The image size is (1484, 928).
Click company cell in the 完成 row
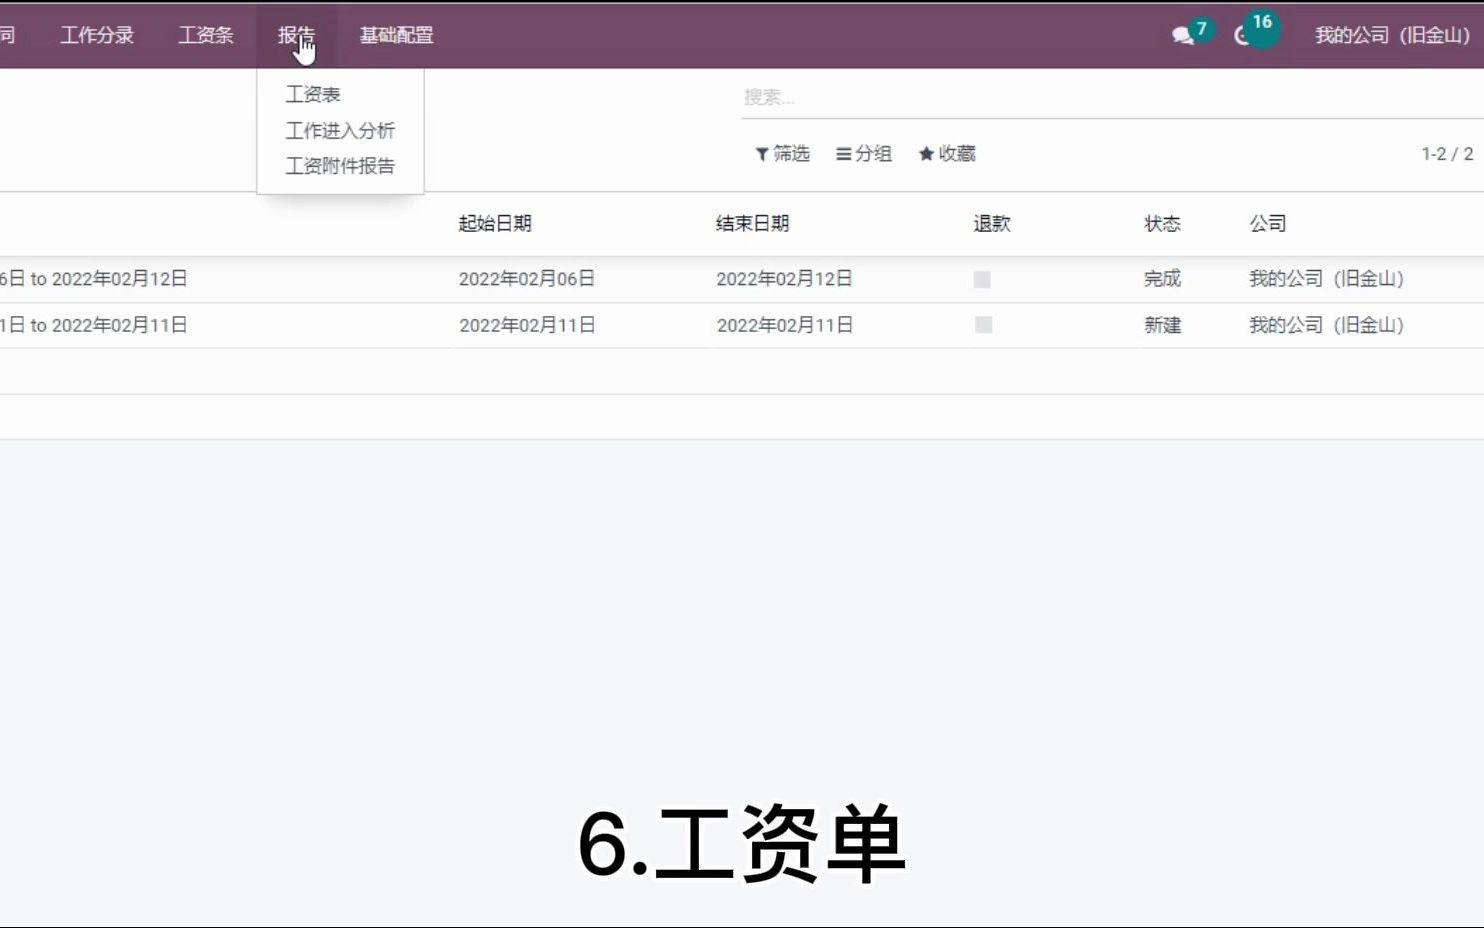pyautogui.click(x=1327, y=279)
